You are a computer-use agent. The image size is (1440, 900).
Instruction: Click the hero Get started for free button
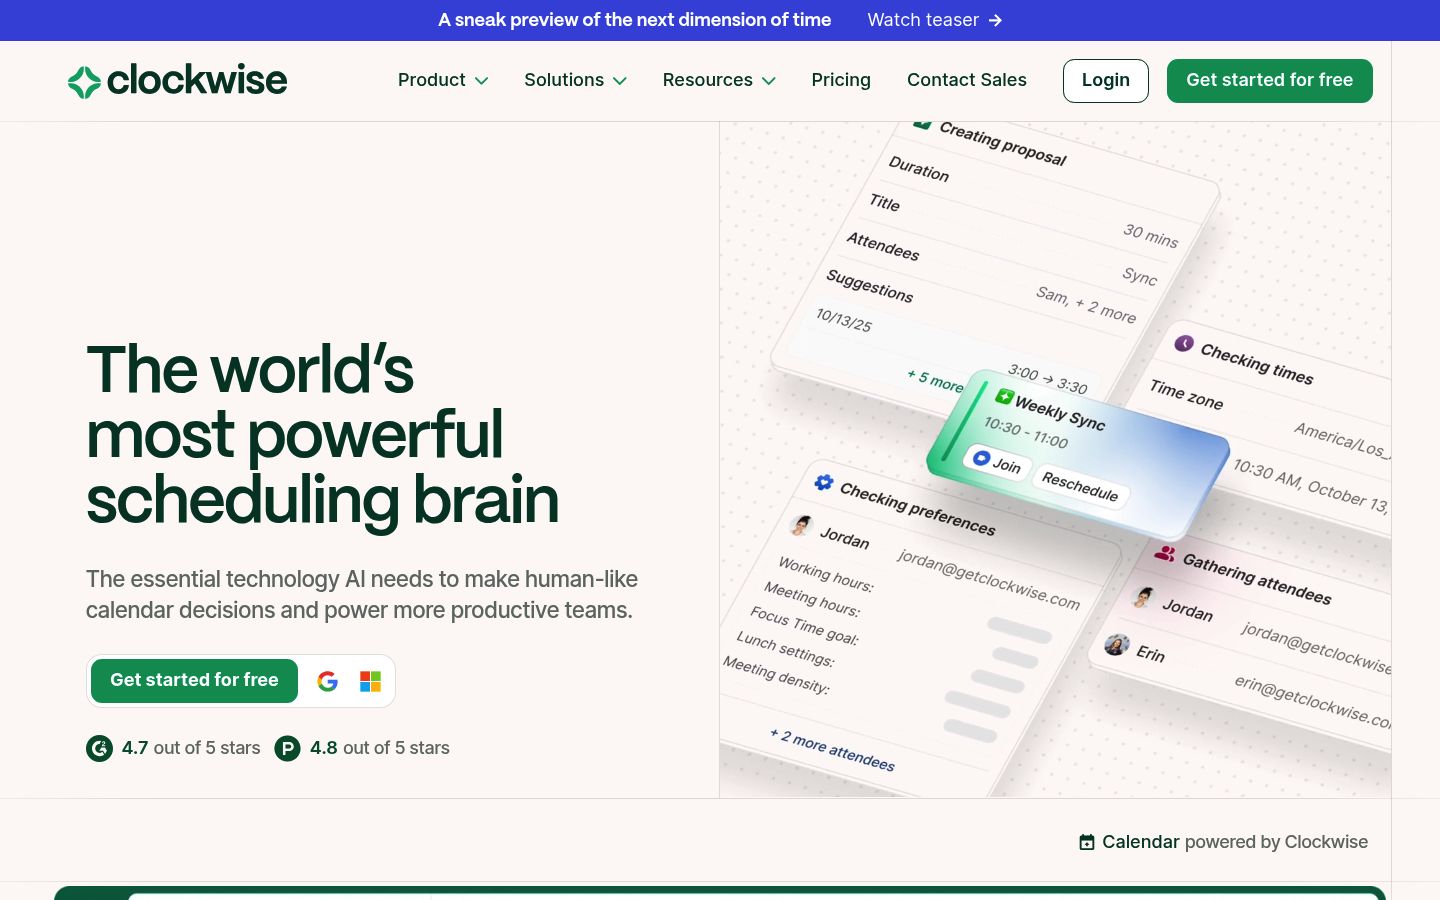click(194, 681)
